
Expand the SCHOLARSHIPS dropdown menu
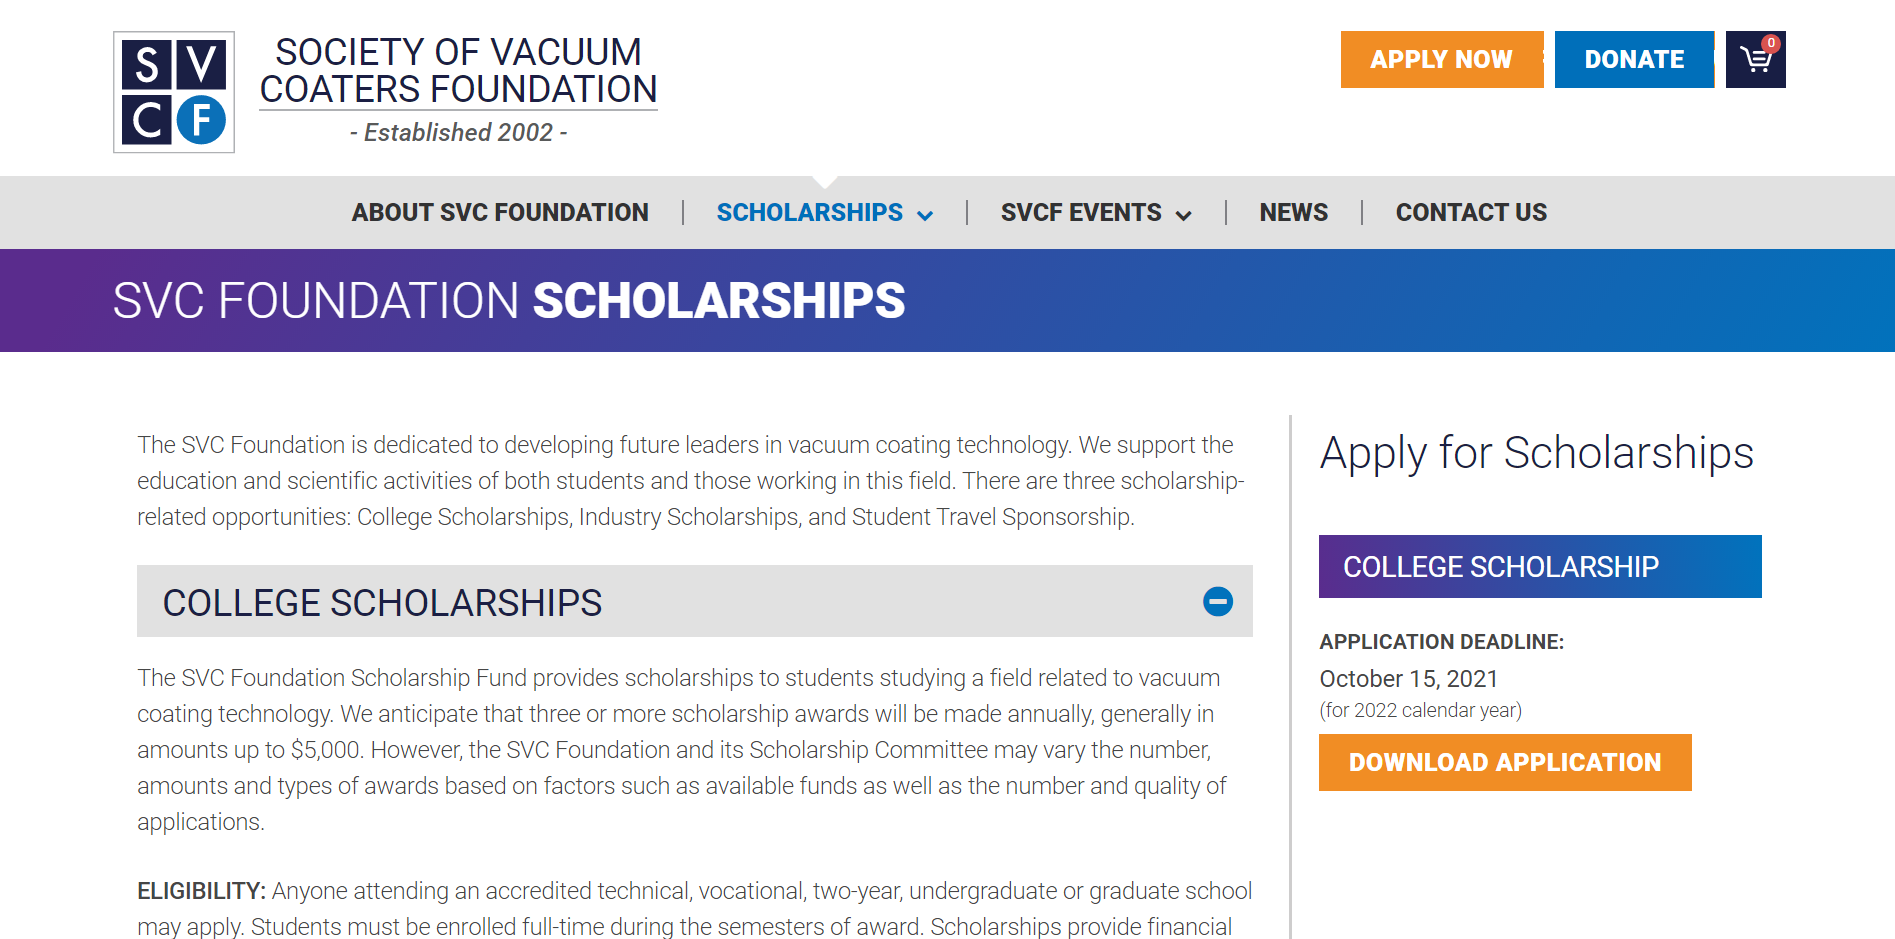point(925,213)
